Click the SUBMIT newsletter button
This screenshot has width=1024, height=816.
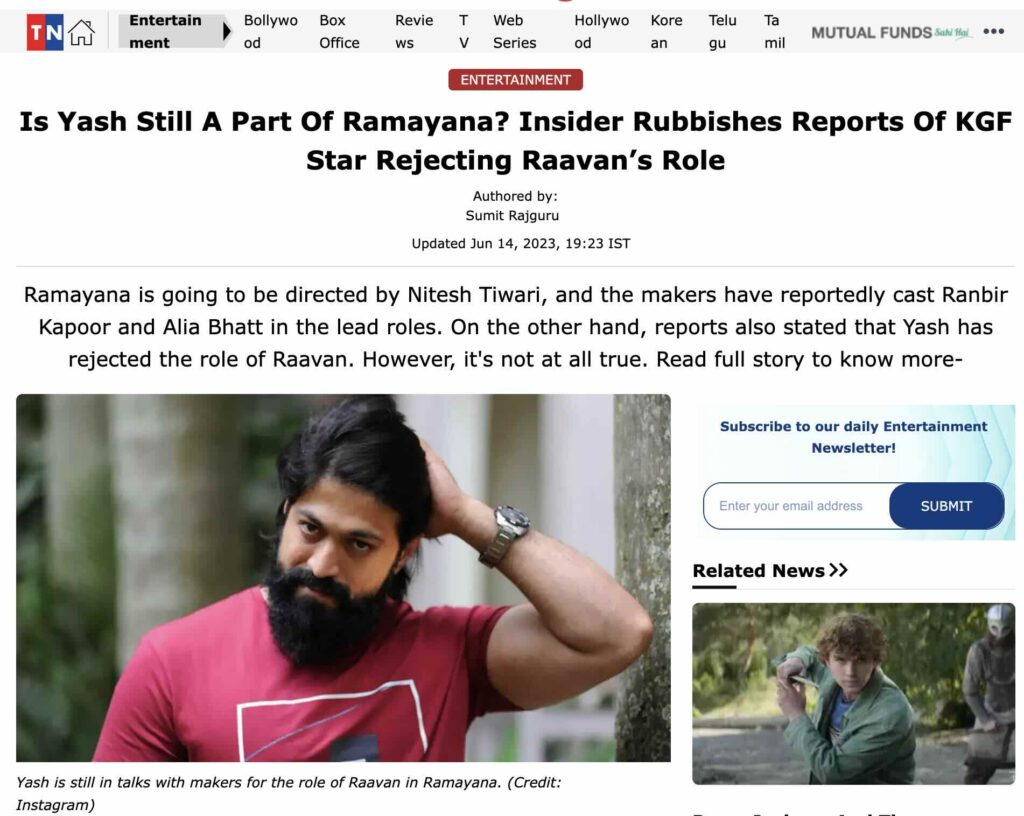point(946,506)
